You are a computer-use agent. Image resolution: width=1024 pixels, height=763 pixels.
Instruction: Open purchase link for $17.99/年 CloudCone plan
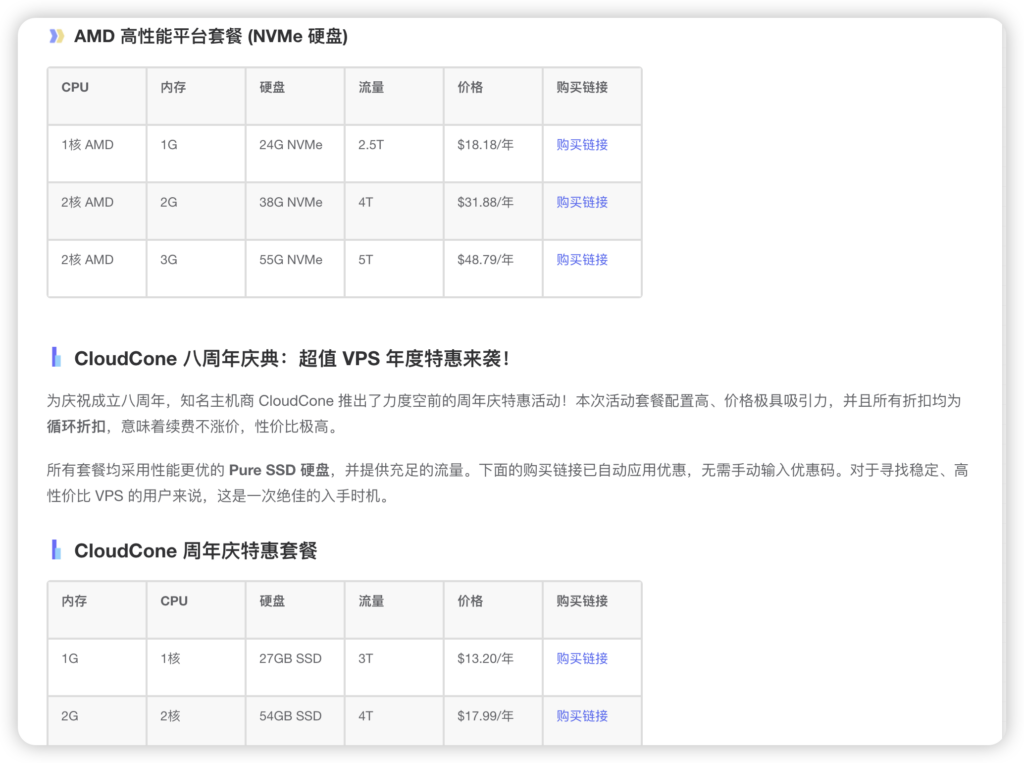[x=582, y=716]
